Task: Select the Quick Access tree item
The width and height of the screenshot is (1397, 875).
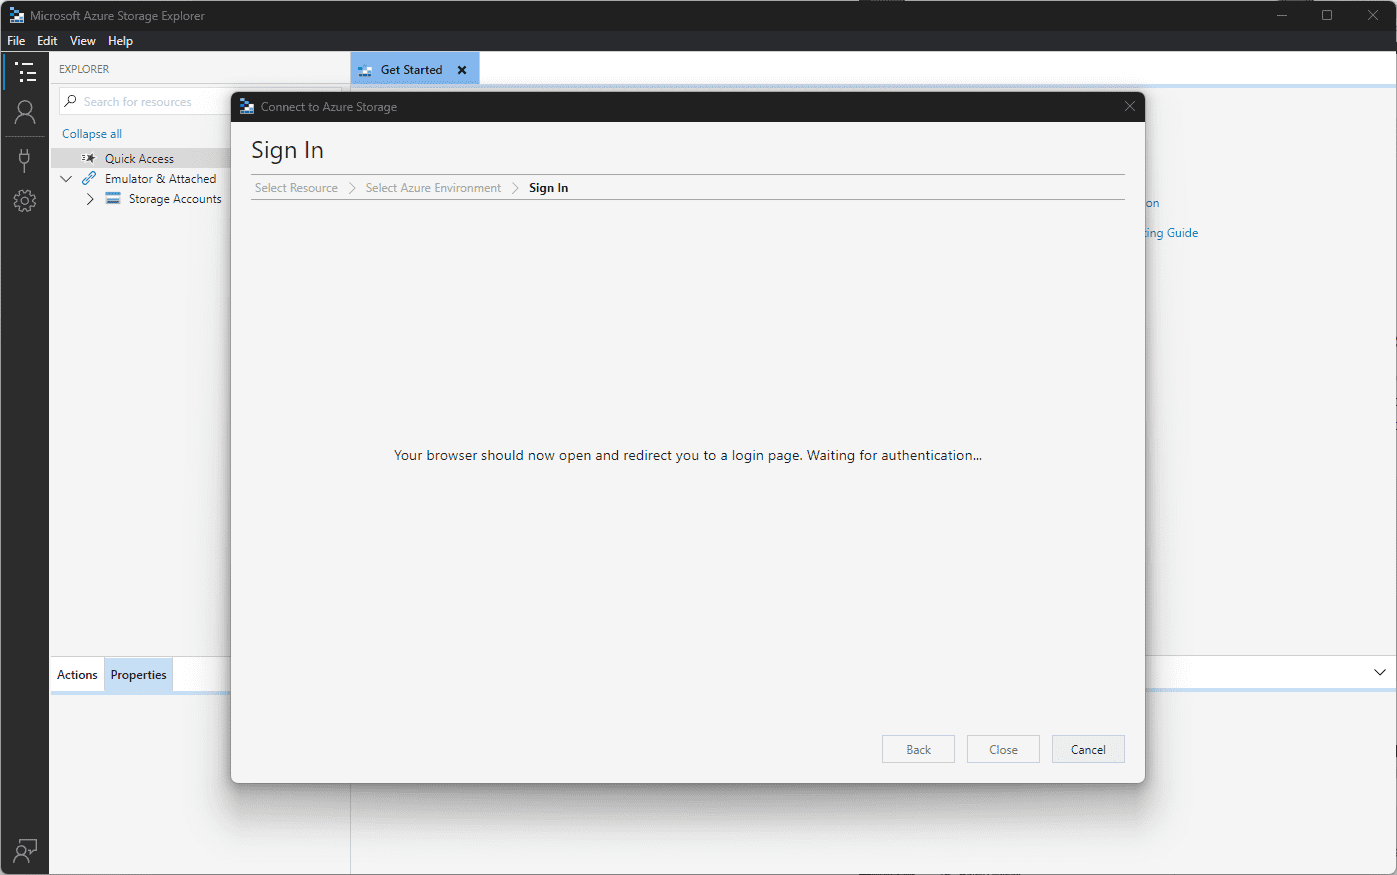Action: [x=140, y=159]
